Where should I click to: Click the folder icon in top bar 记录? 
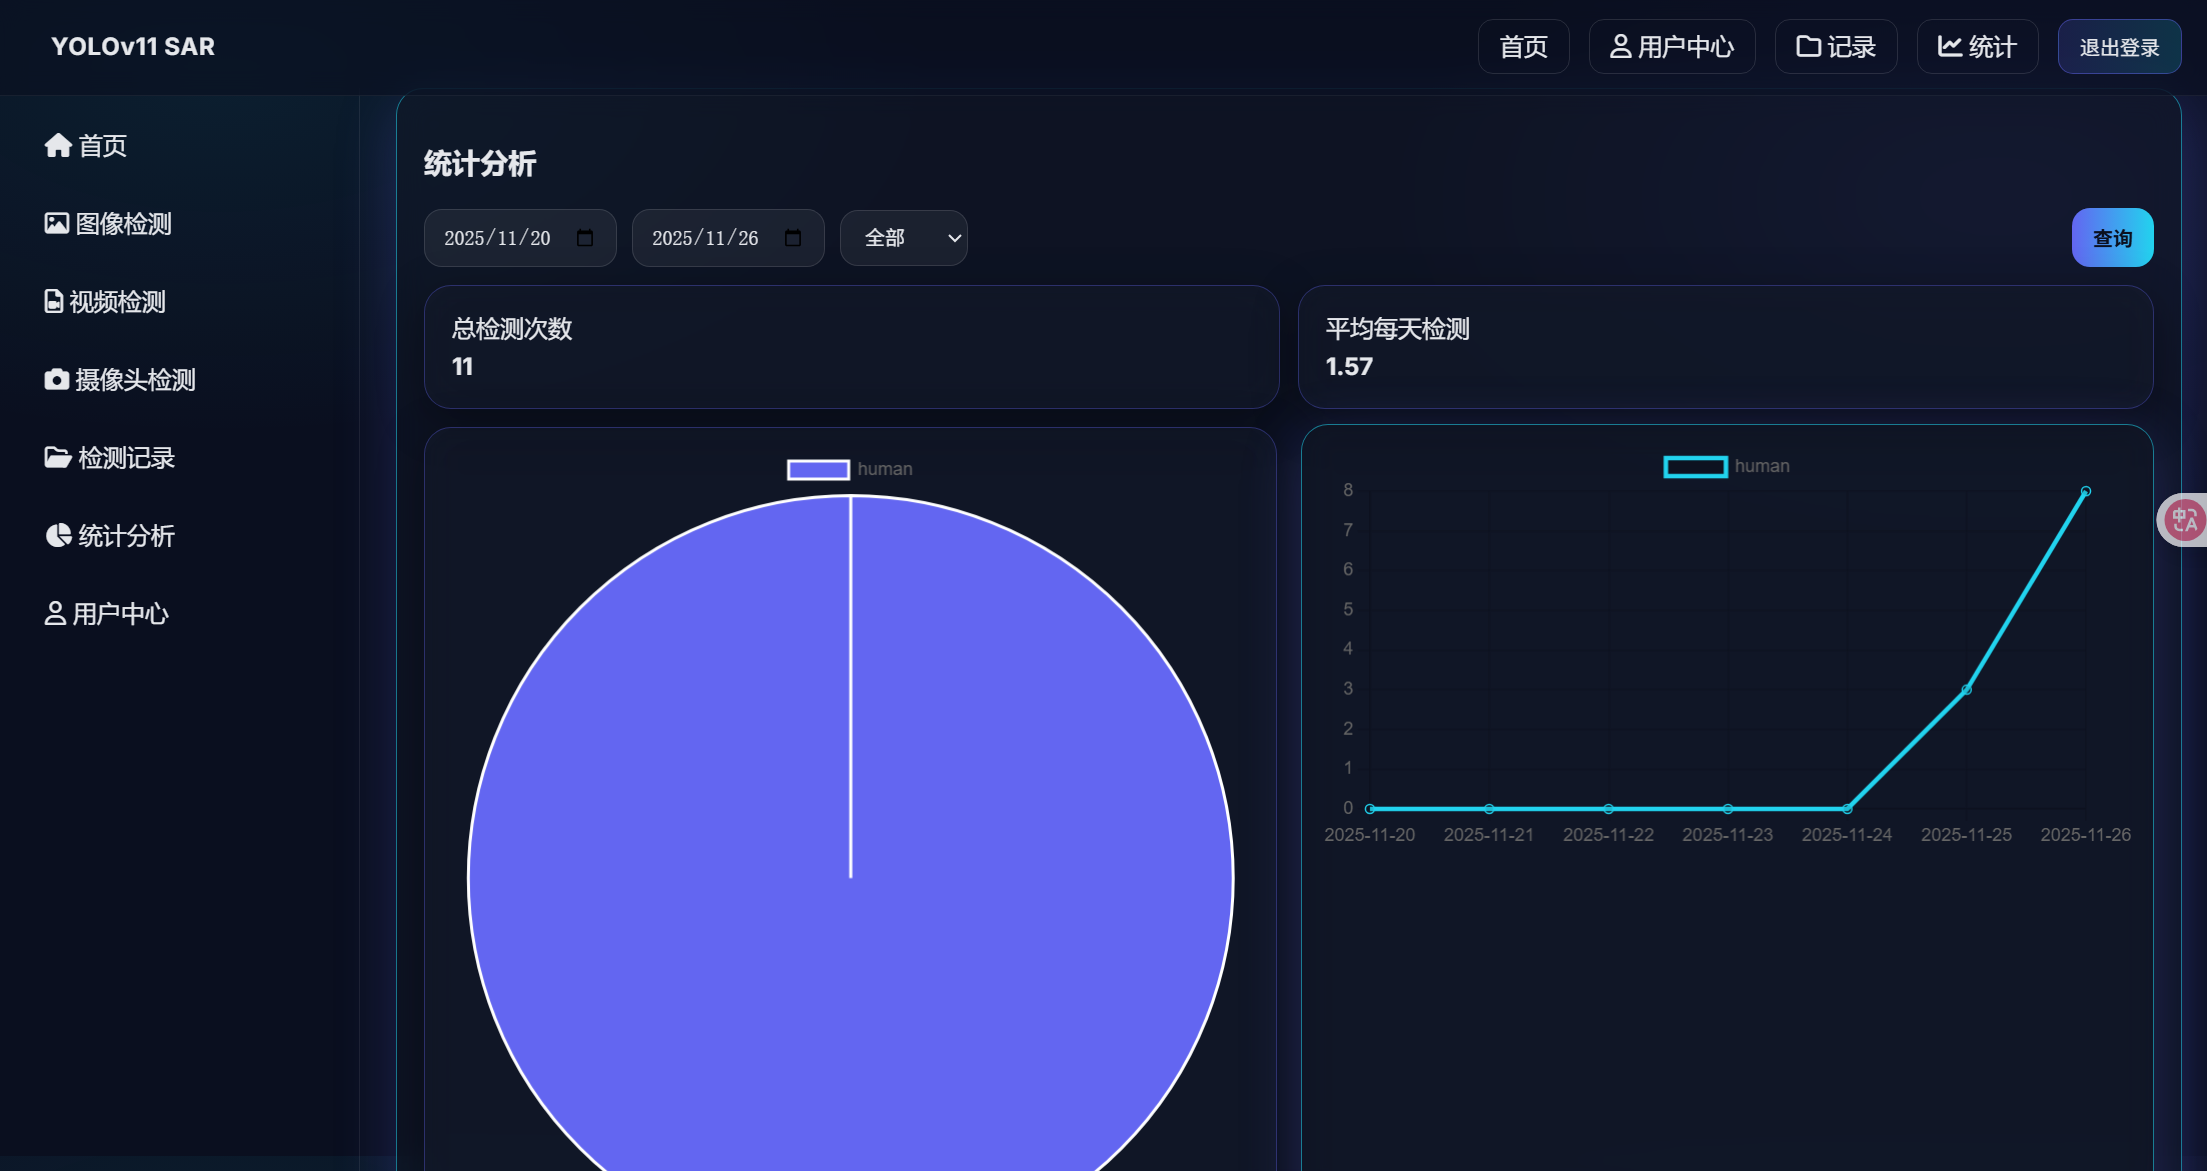[x=1808, y=46]
